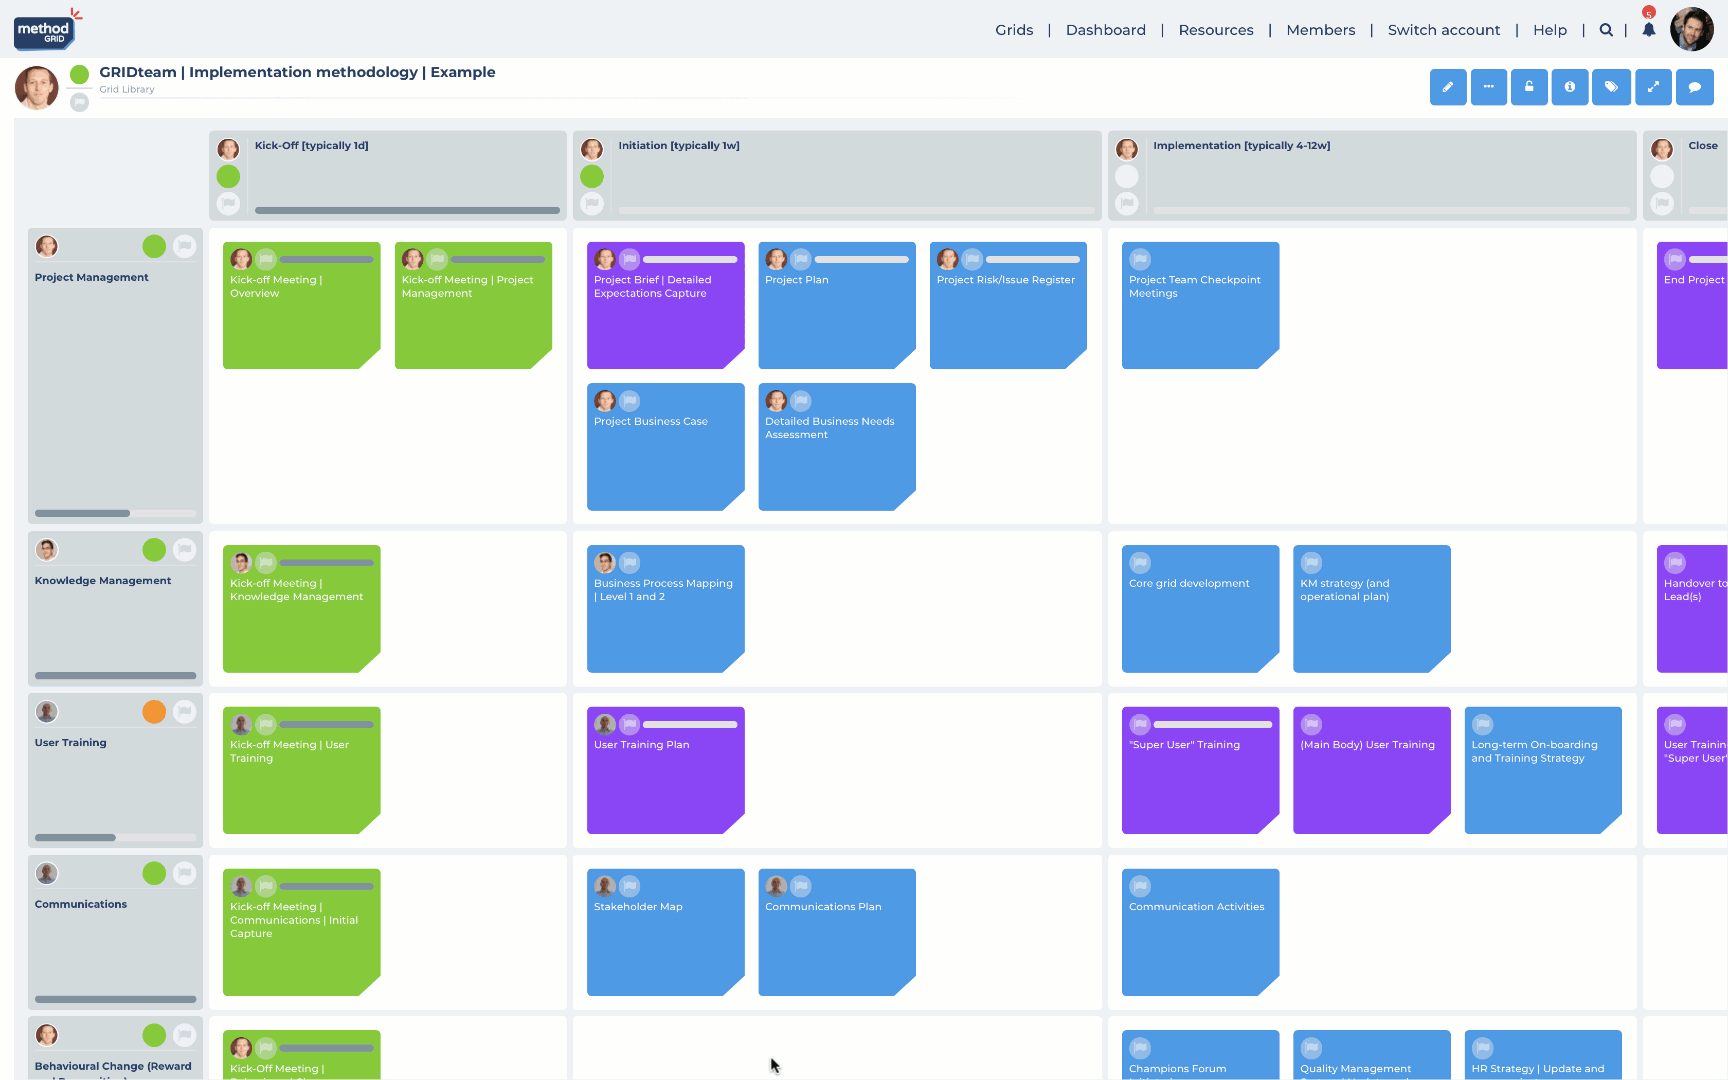
Task: Click flag icon in Initiation column header
Action: pos(592,204)
